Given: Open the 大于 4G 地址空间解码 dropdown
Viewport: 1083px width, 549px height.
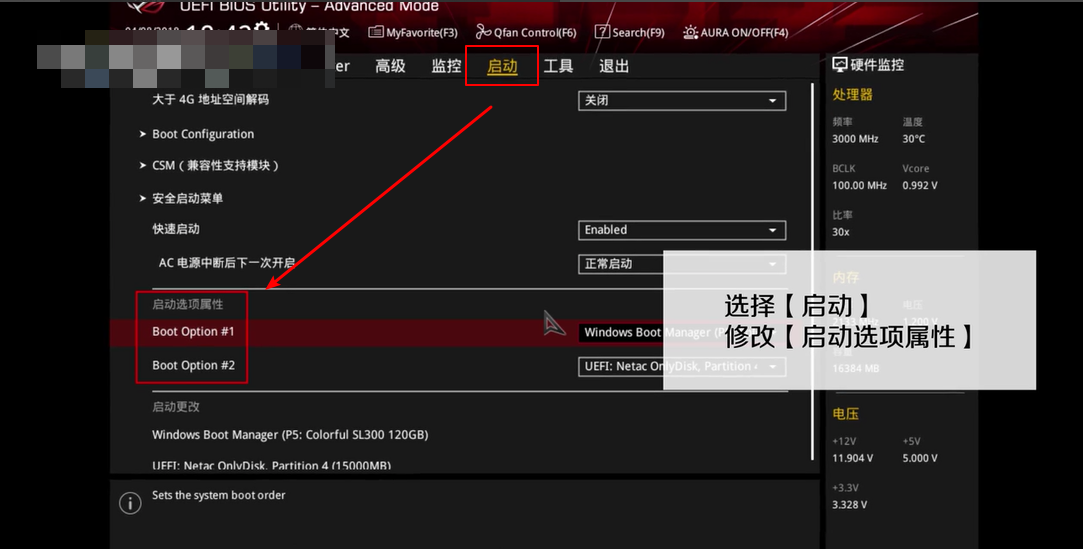Looking at the screenshot, I should pyautogui.click(x=681, y=100).
